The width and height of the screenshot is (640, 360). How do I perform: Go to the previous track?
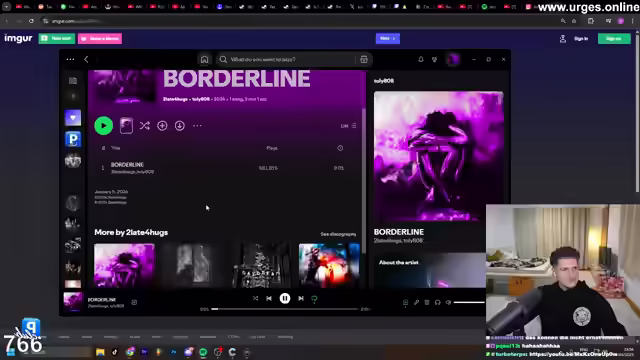[269, 298]
